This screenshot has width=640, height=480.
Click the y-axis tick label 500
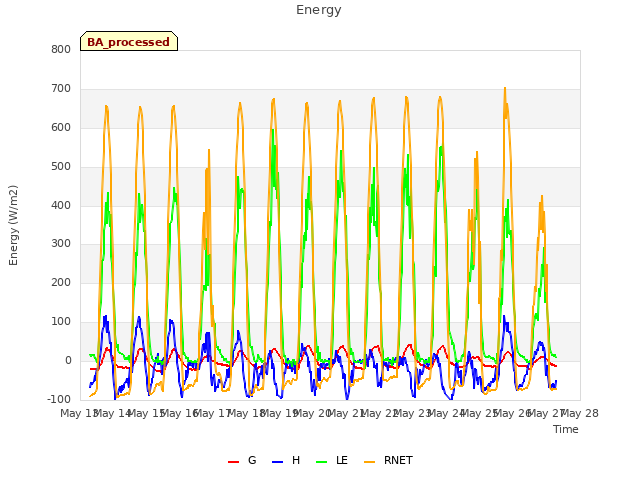coord(61,167)
